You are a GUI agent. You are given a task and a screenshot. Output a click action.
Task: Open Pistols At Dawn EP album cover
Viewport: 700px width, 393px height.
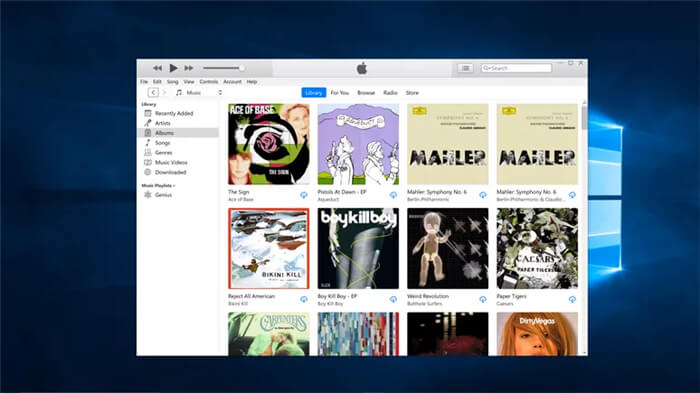[358, 144]
